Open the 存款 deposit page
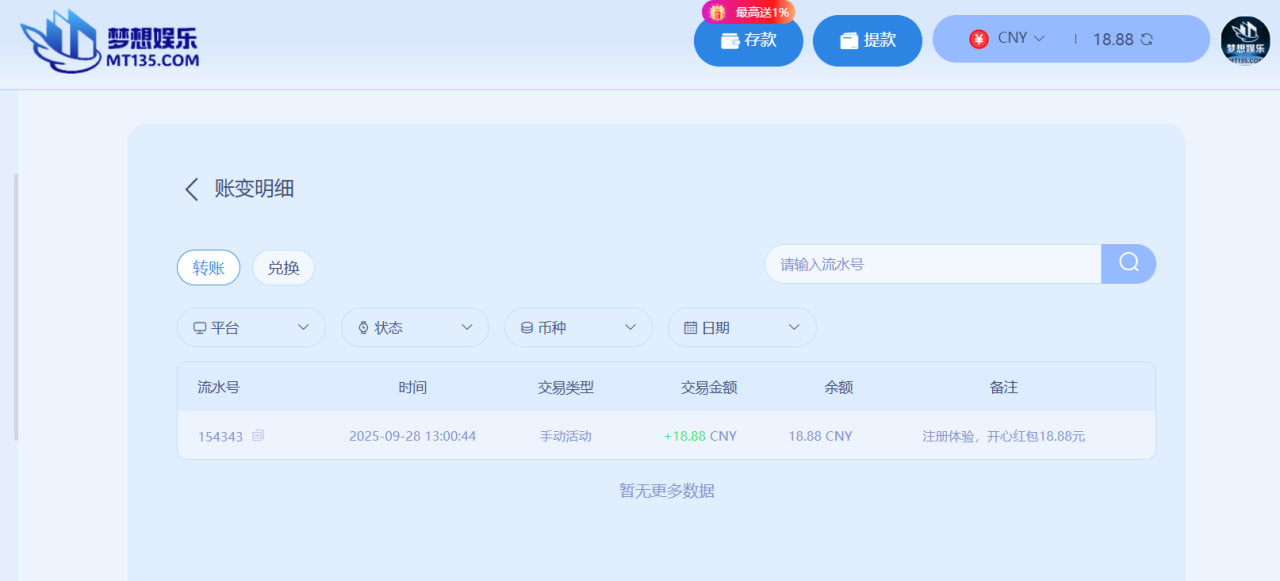 coord(748,41)
